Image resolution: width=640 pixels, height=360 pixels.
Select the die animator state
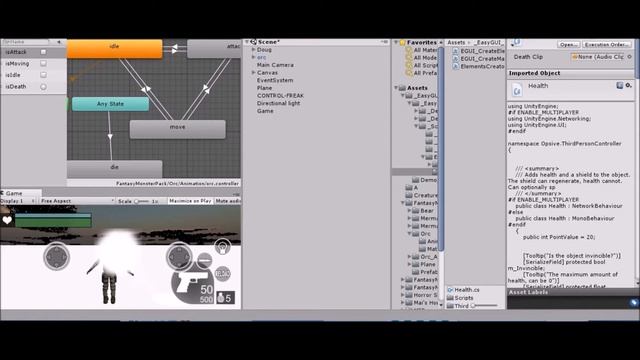coord(115,169)
